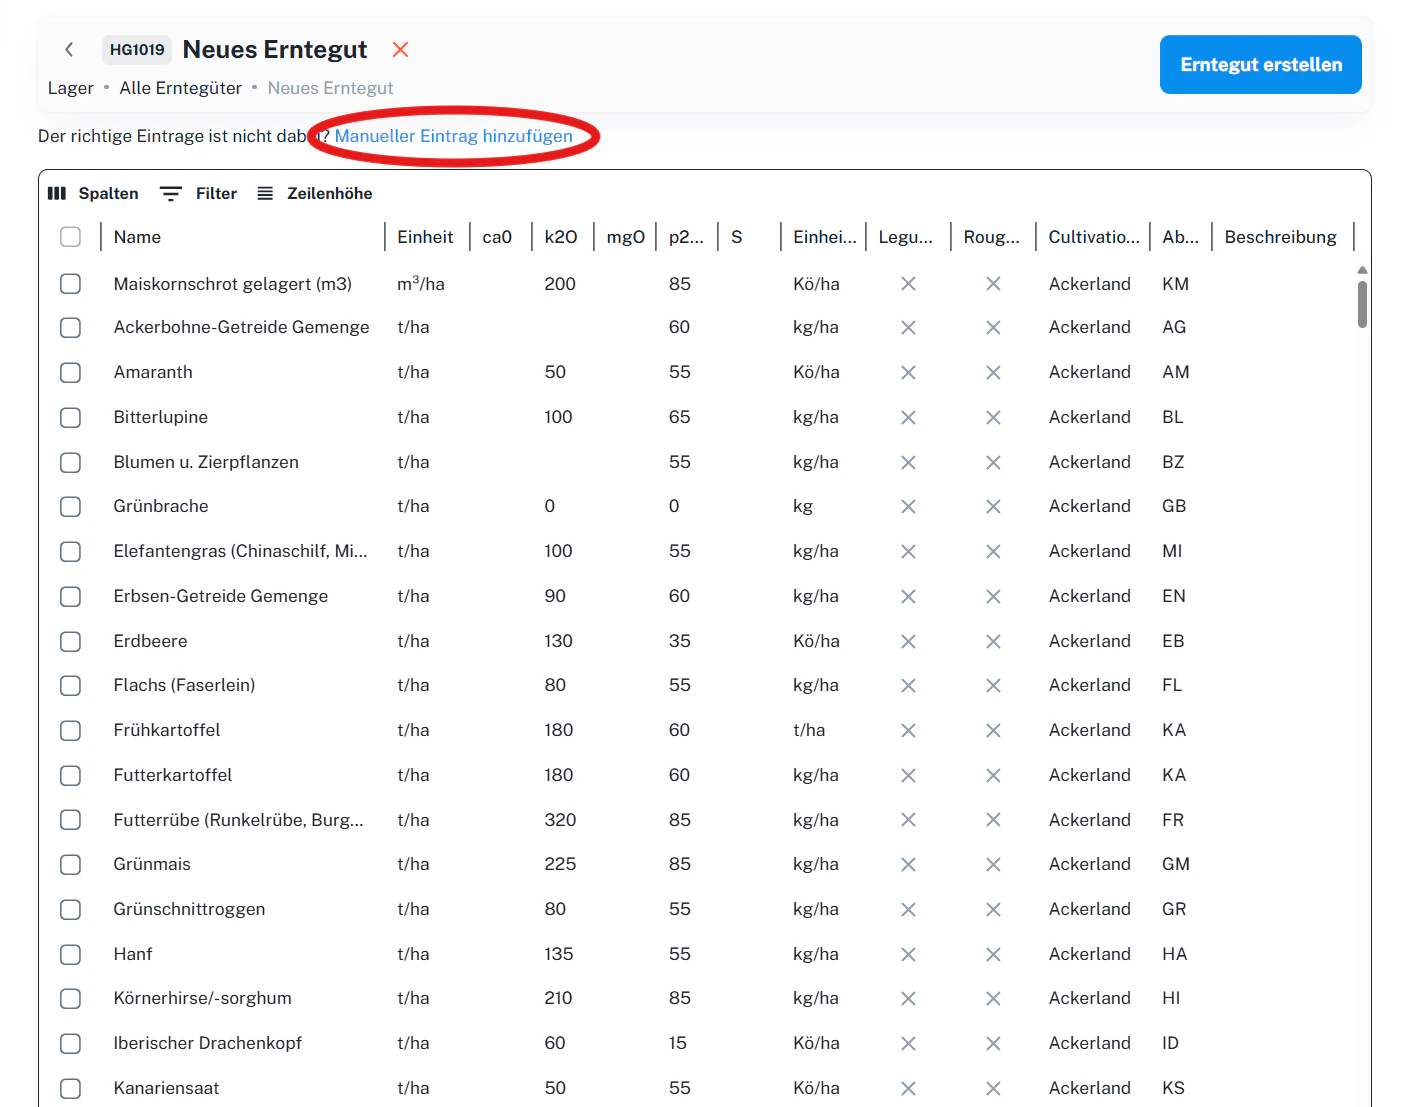The width and height of the screenshot is (1404, 1107).
Task: Sort by the Cultivatio... column header
Action: pos(1094,237)
